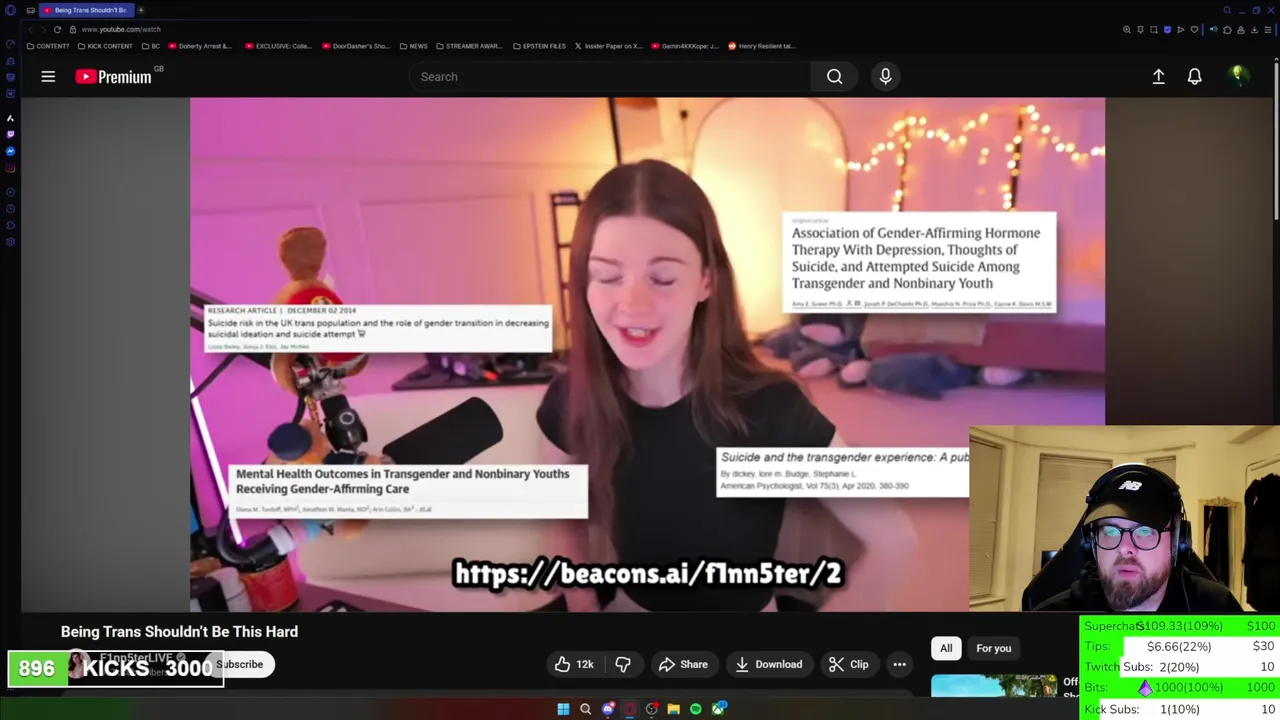Click the pin icon in browser toolbar
The width and height of the screenshot is (1280, 720).
[x=1140, y=30]
